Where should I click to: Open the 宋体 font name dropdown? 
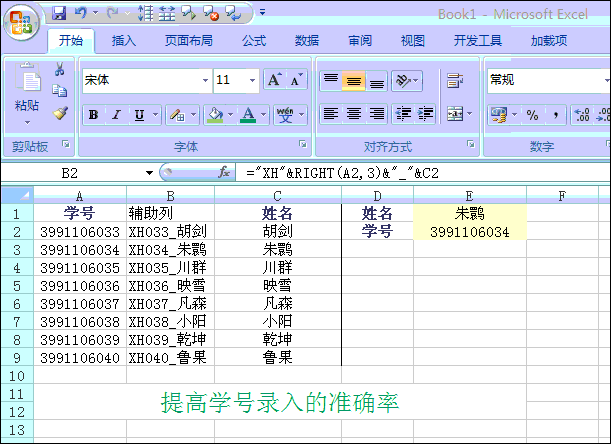tap(205, 80)
